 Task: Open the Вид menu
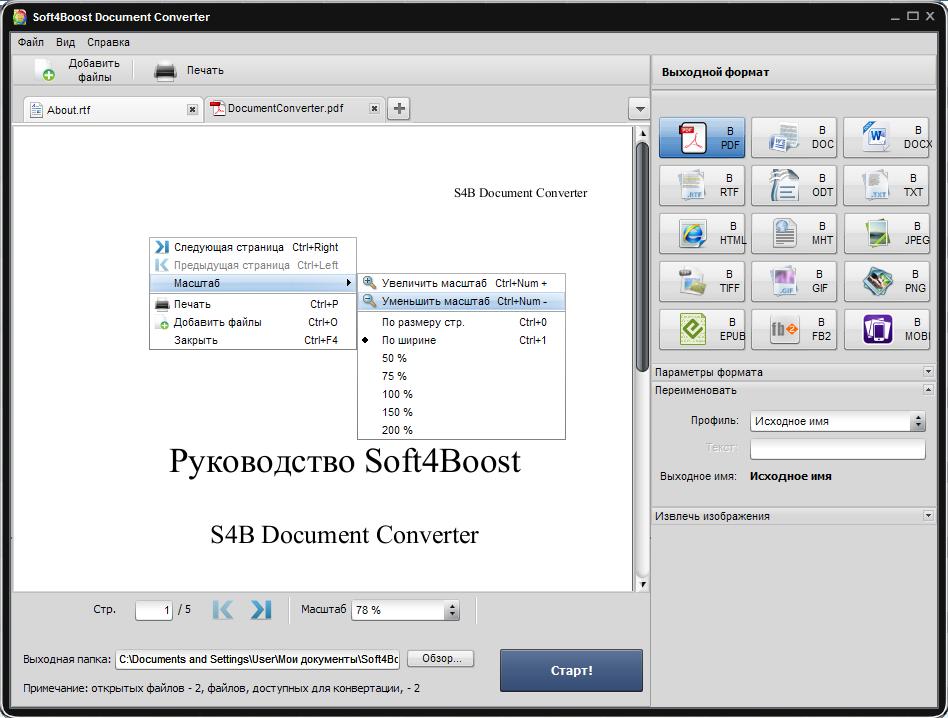pos(65,42)
